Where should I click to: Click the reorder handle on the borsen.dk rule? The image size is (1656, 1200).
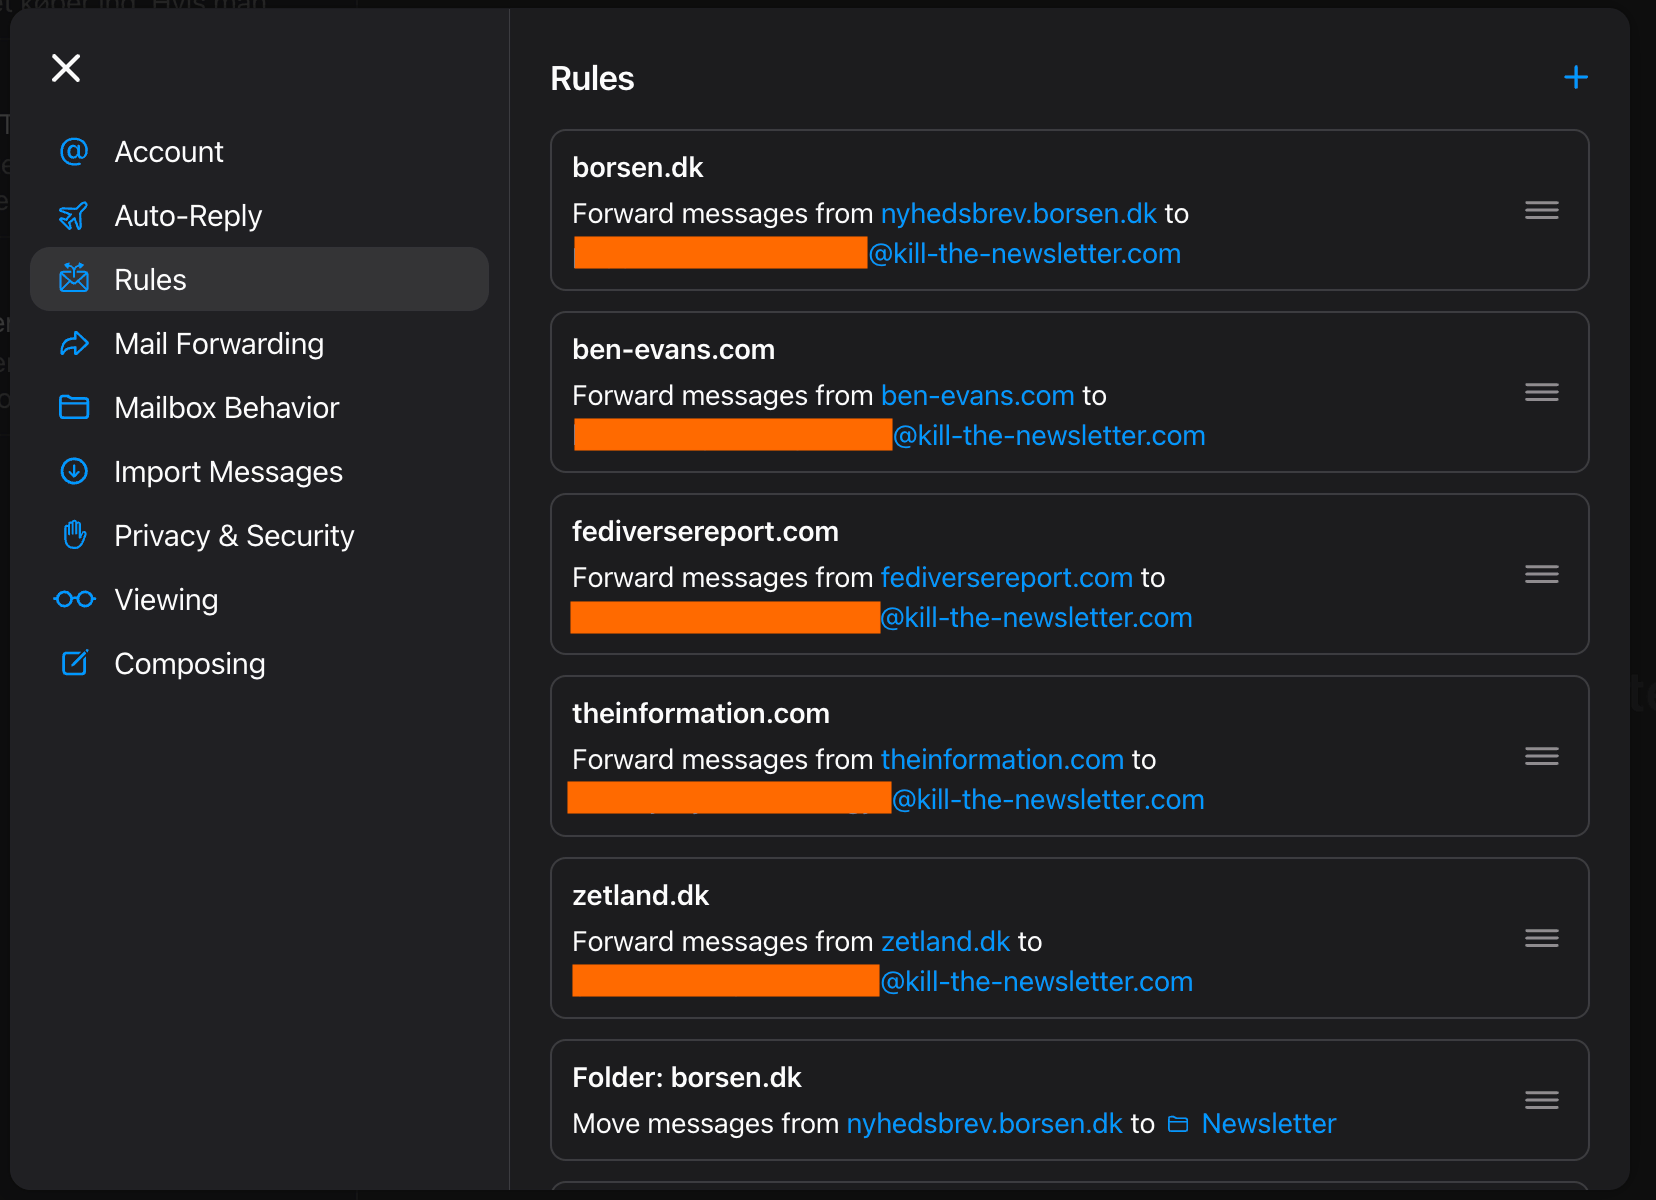pyautogui.click(x=1541, y=210)
